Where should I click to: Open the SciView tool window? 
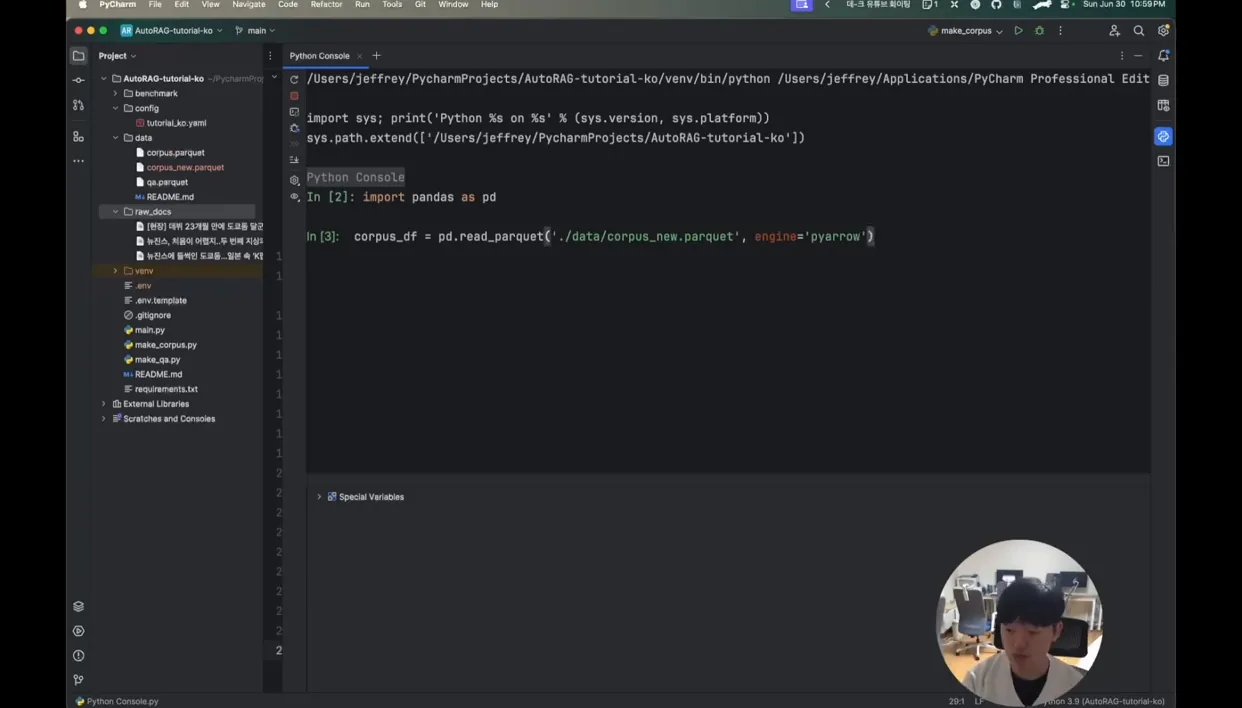click(1163, 105)
